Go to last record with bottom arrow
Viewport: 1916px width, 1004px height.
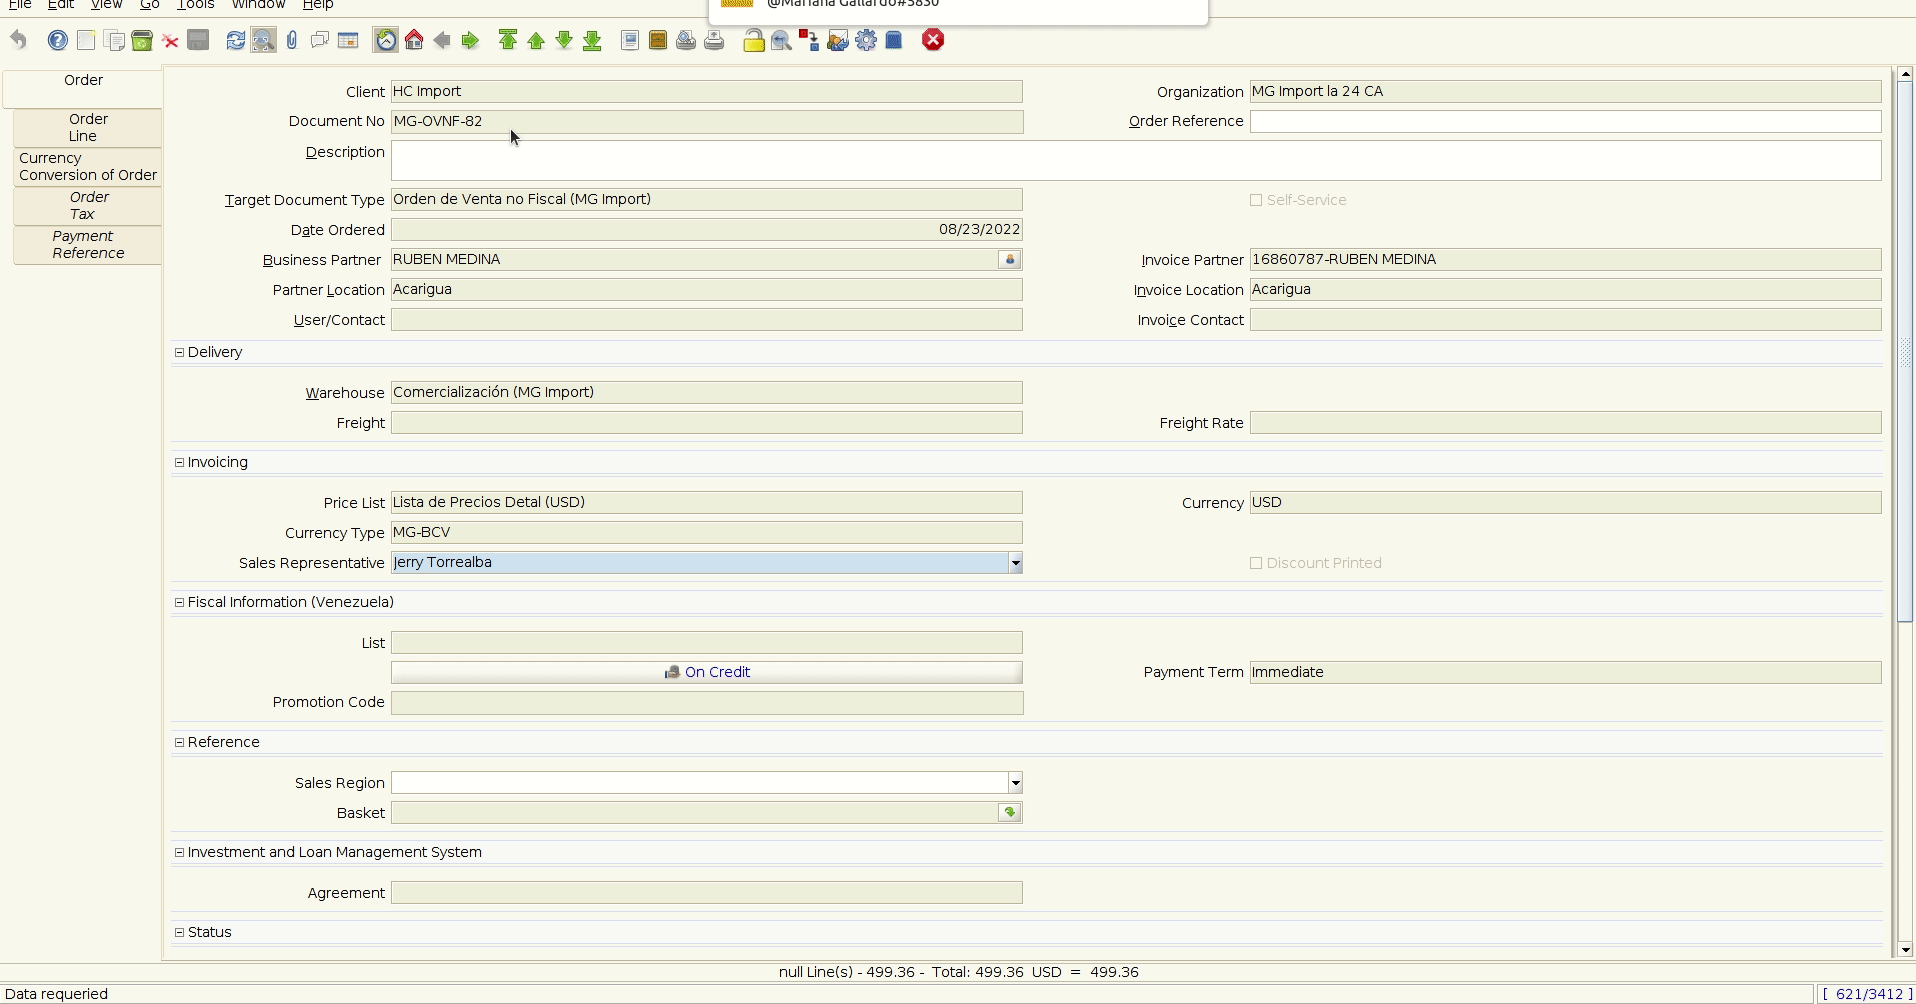592,40
